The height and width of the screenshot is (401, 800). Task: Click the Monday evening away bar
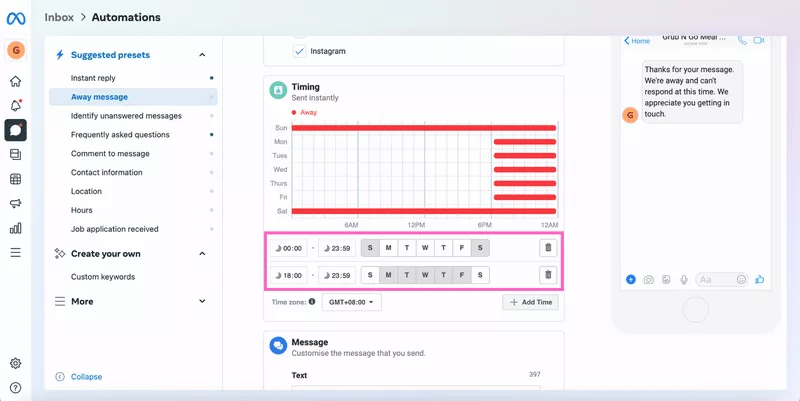(525, 142)
